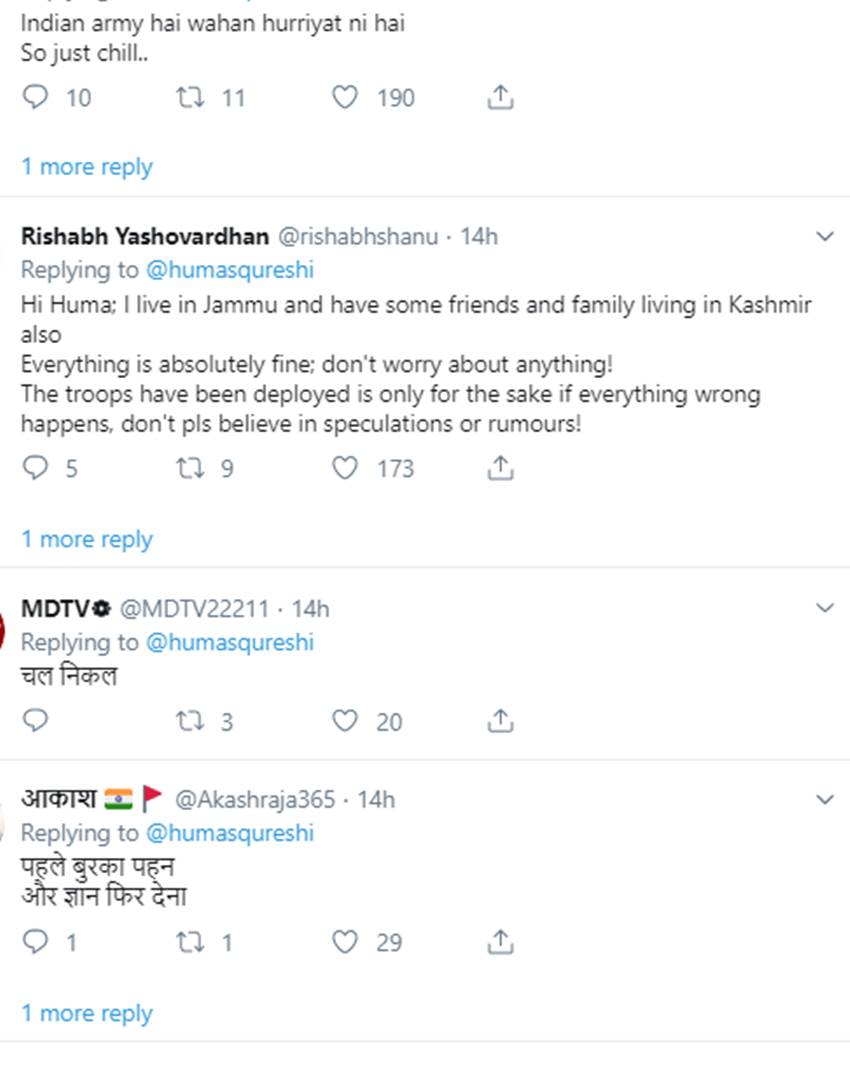The width and height of the screenshot is (850, 1074).
Task: Reply to the MDTV tweet
Action: pyautogui.click(x=35, y=721)
